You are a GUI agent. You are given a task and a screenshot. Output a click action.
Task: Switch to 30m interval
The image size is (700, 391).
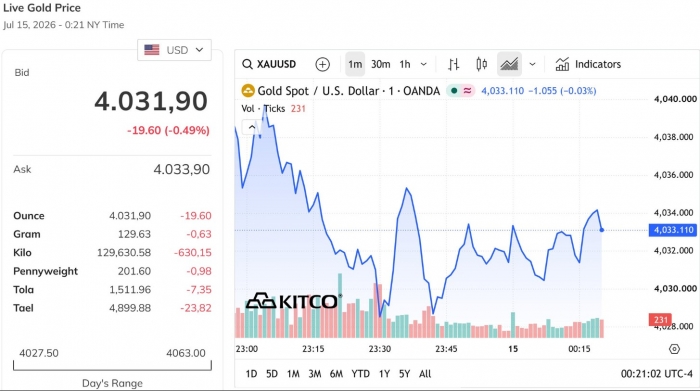pyautogui.click(x=380, y=64)
